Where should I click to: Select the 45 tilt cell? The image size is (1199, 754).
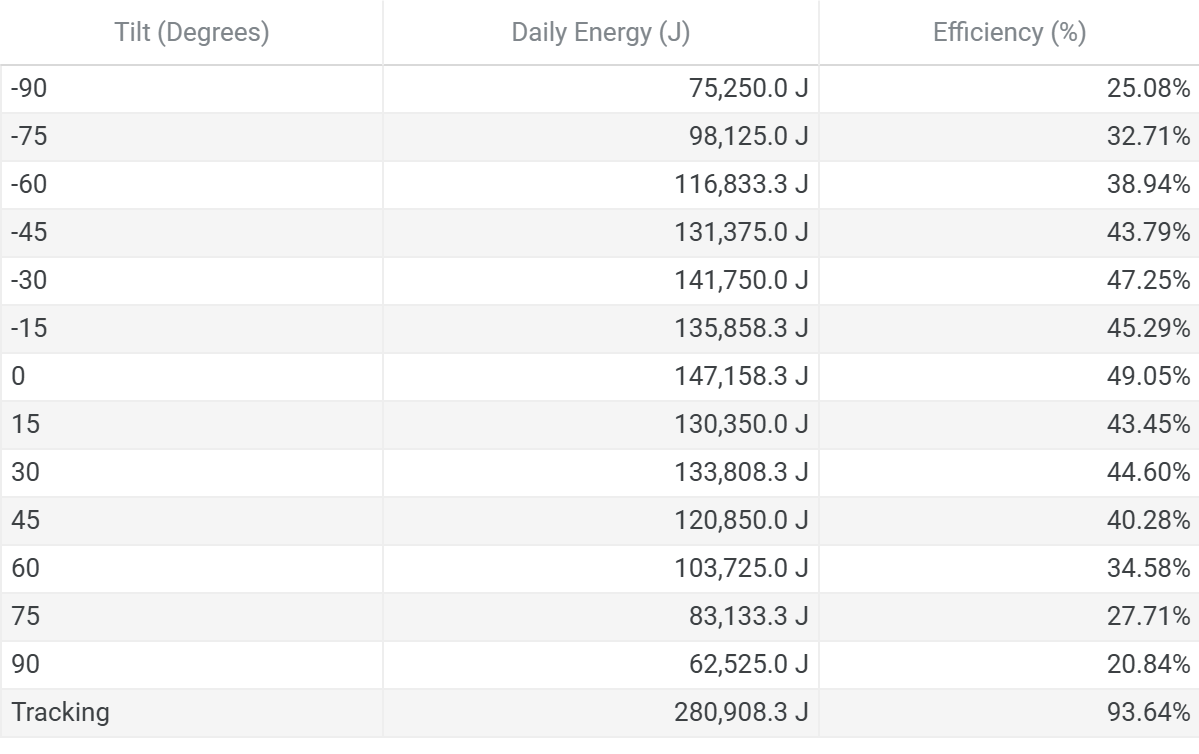[191, 522]
